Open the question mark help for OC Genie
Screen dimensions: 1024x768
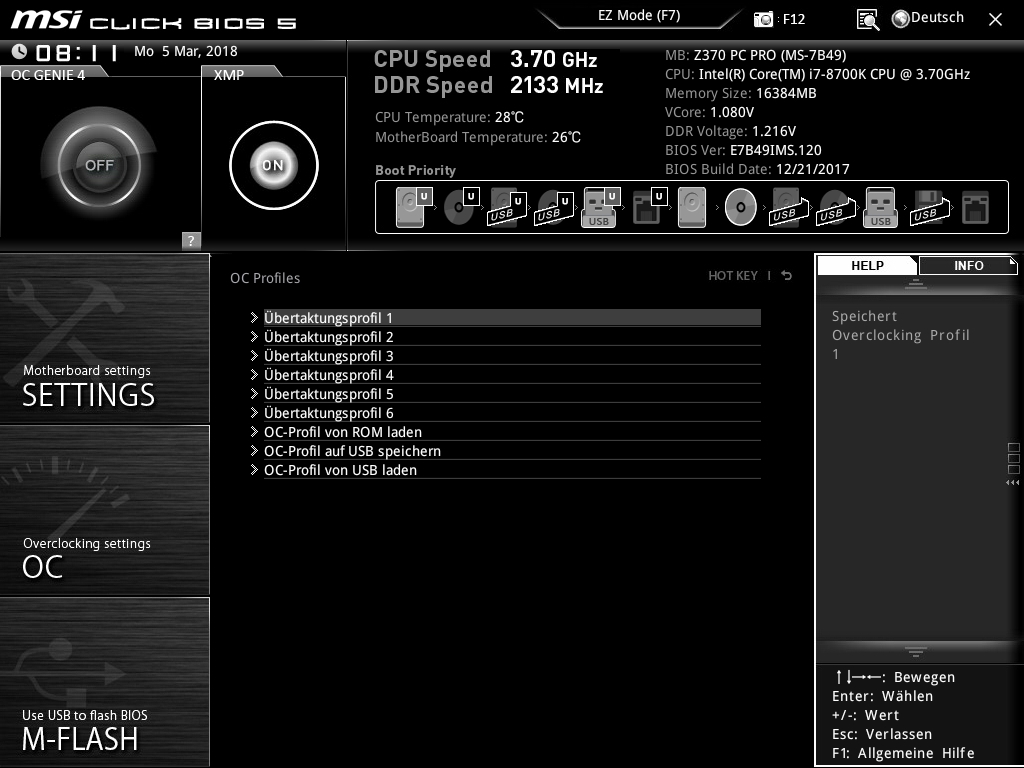click(x=191, y=240)
